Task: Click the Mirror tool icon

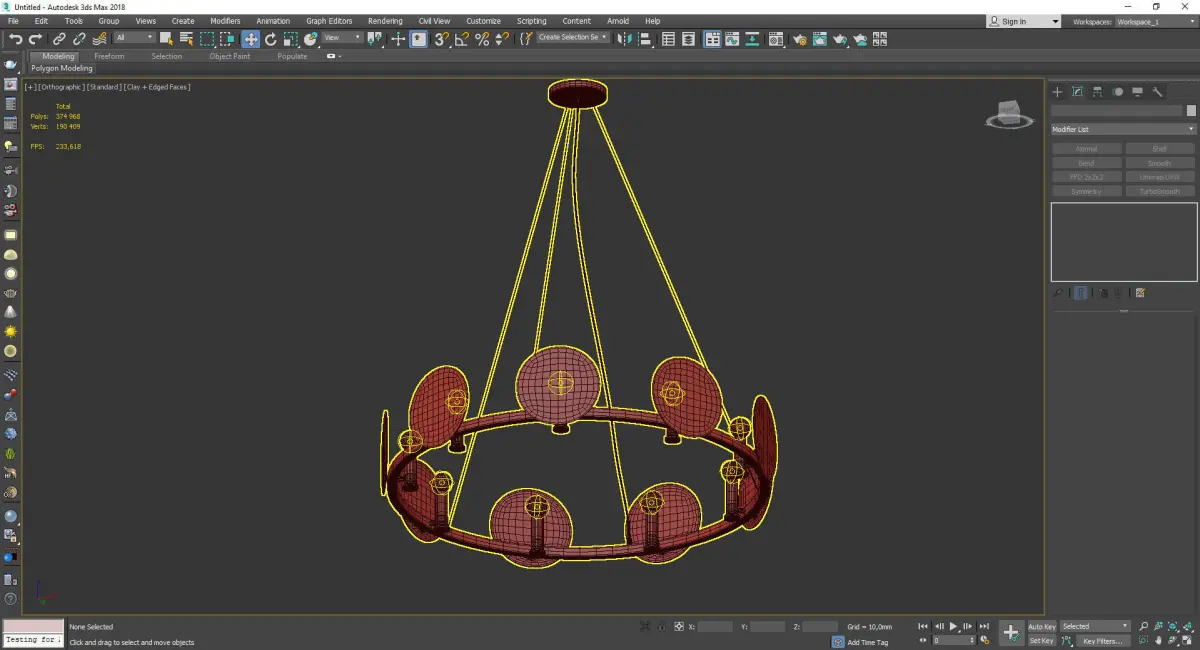Action: tap(623, 39)
